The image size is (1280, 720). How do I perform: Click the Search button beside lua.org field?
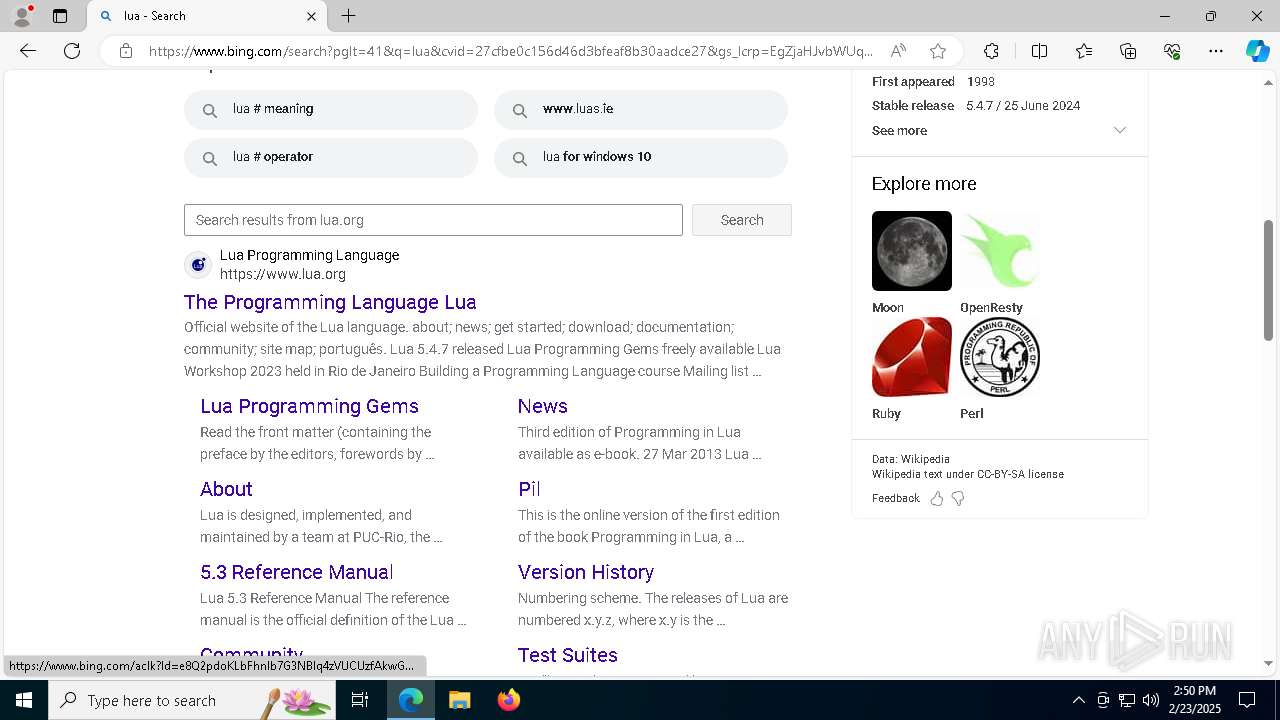click(742, 220)
